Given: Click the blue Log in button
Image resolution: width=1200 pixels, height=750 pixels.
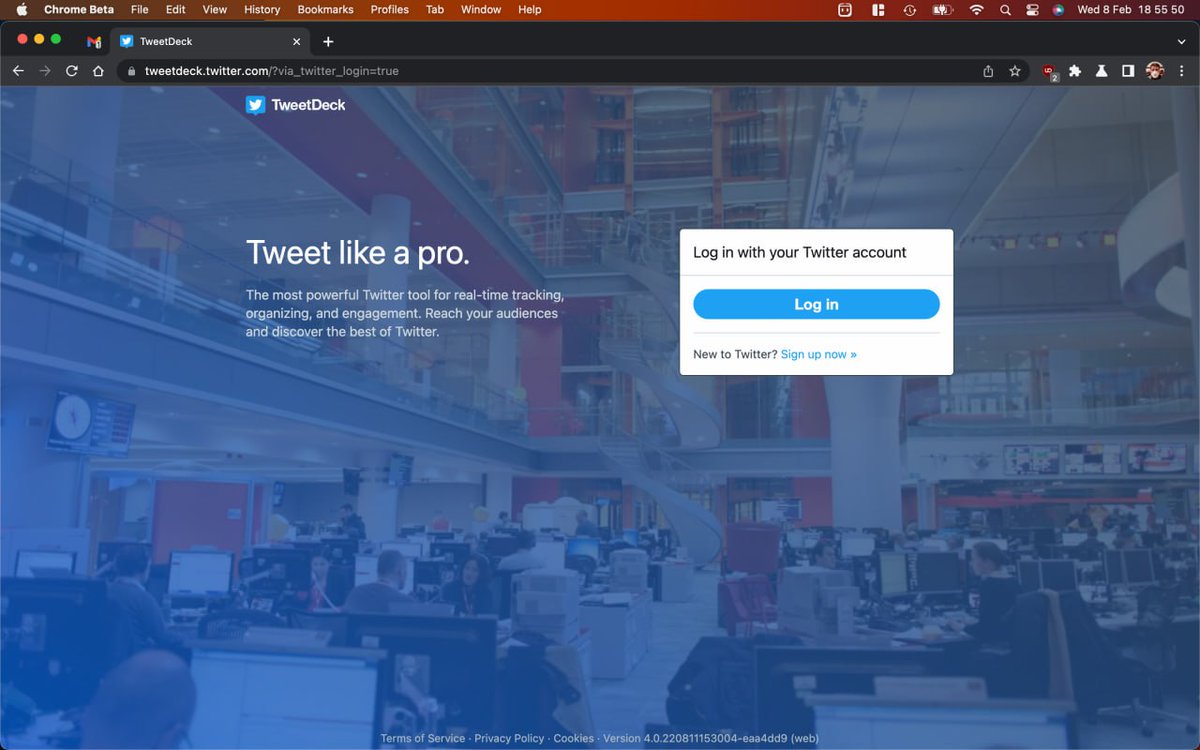Looking at the screenshot, I should click(816, 304).
